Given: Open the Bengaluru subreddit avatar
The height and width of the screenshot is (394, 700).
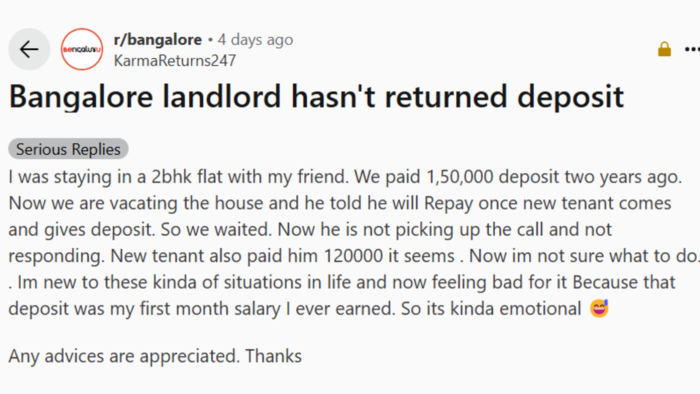Looking at the screenshot, I should tap(82, 50).
